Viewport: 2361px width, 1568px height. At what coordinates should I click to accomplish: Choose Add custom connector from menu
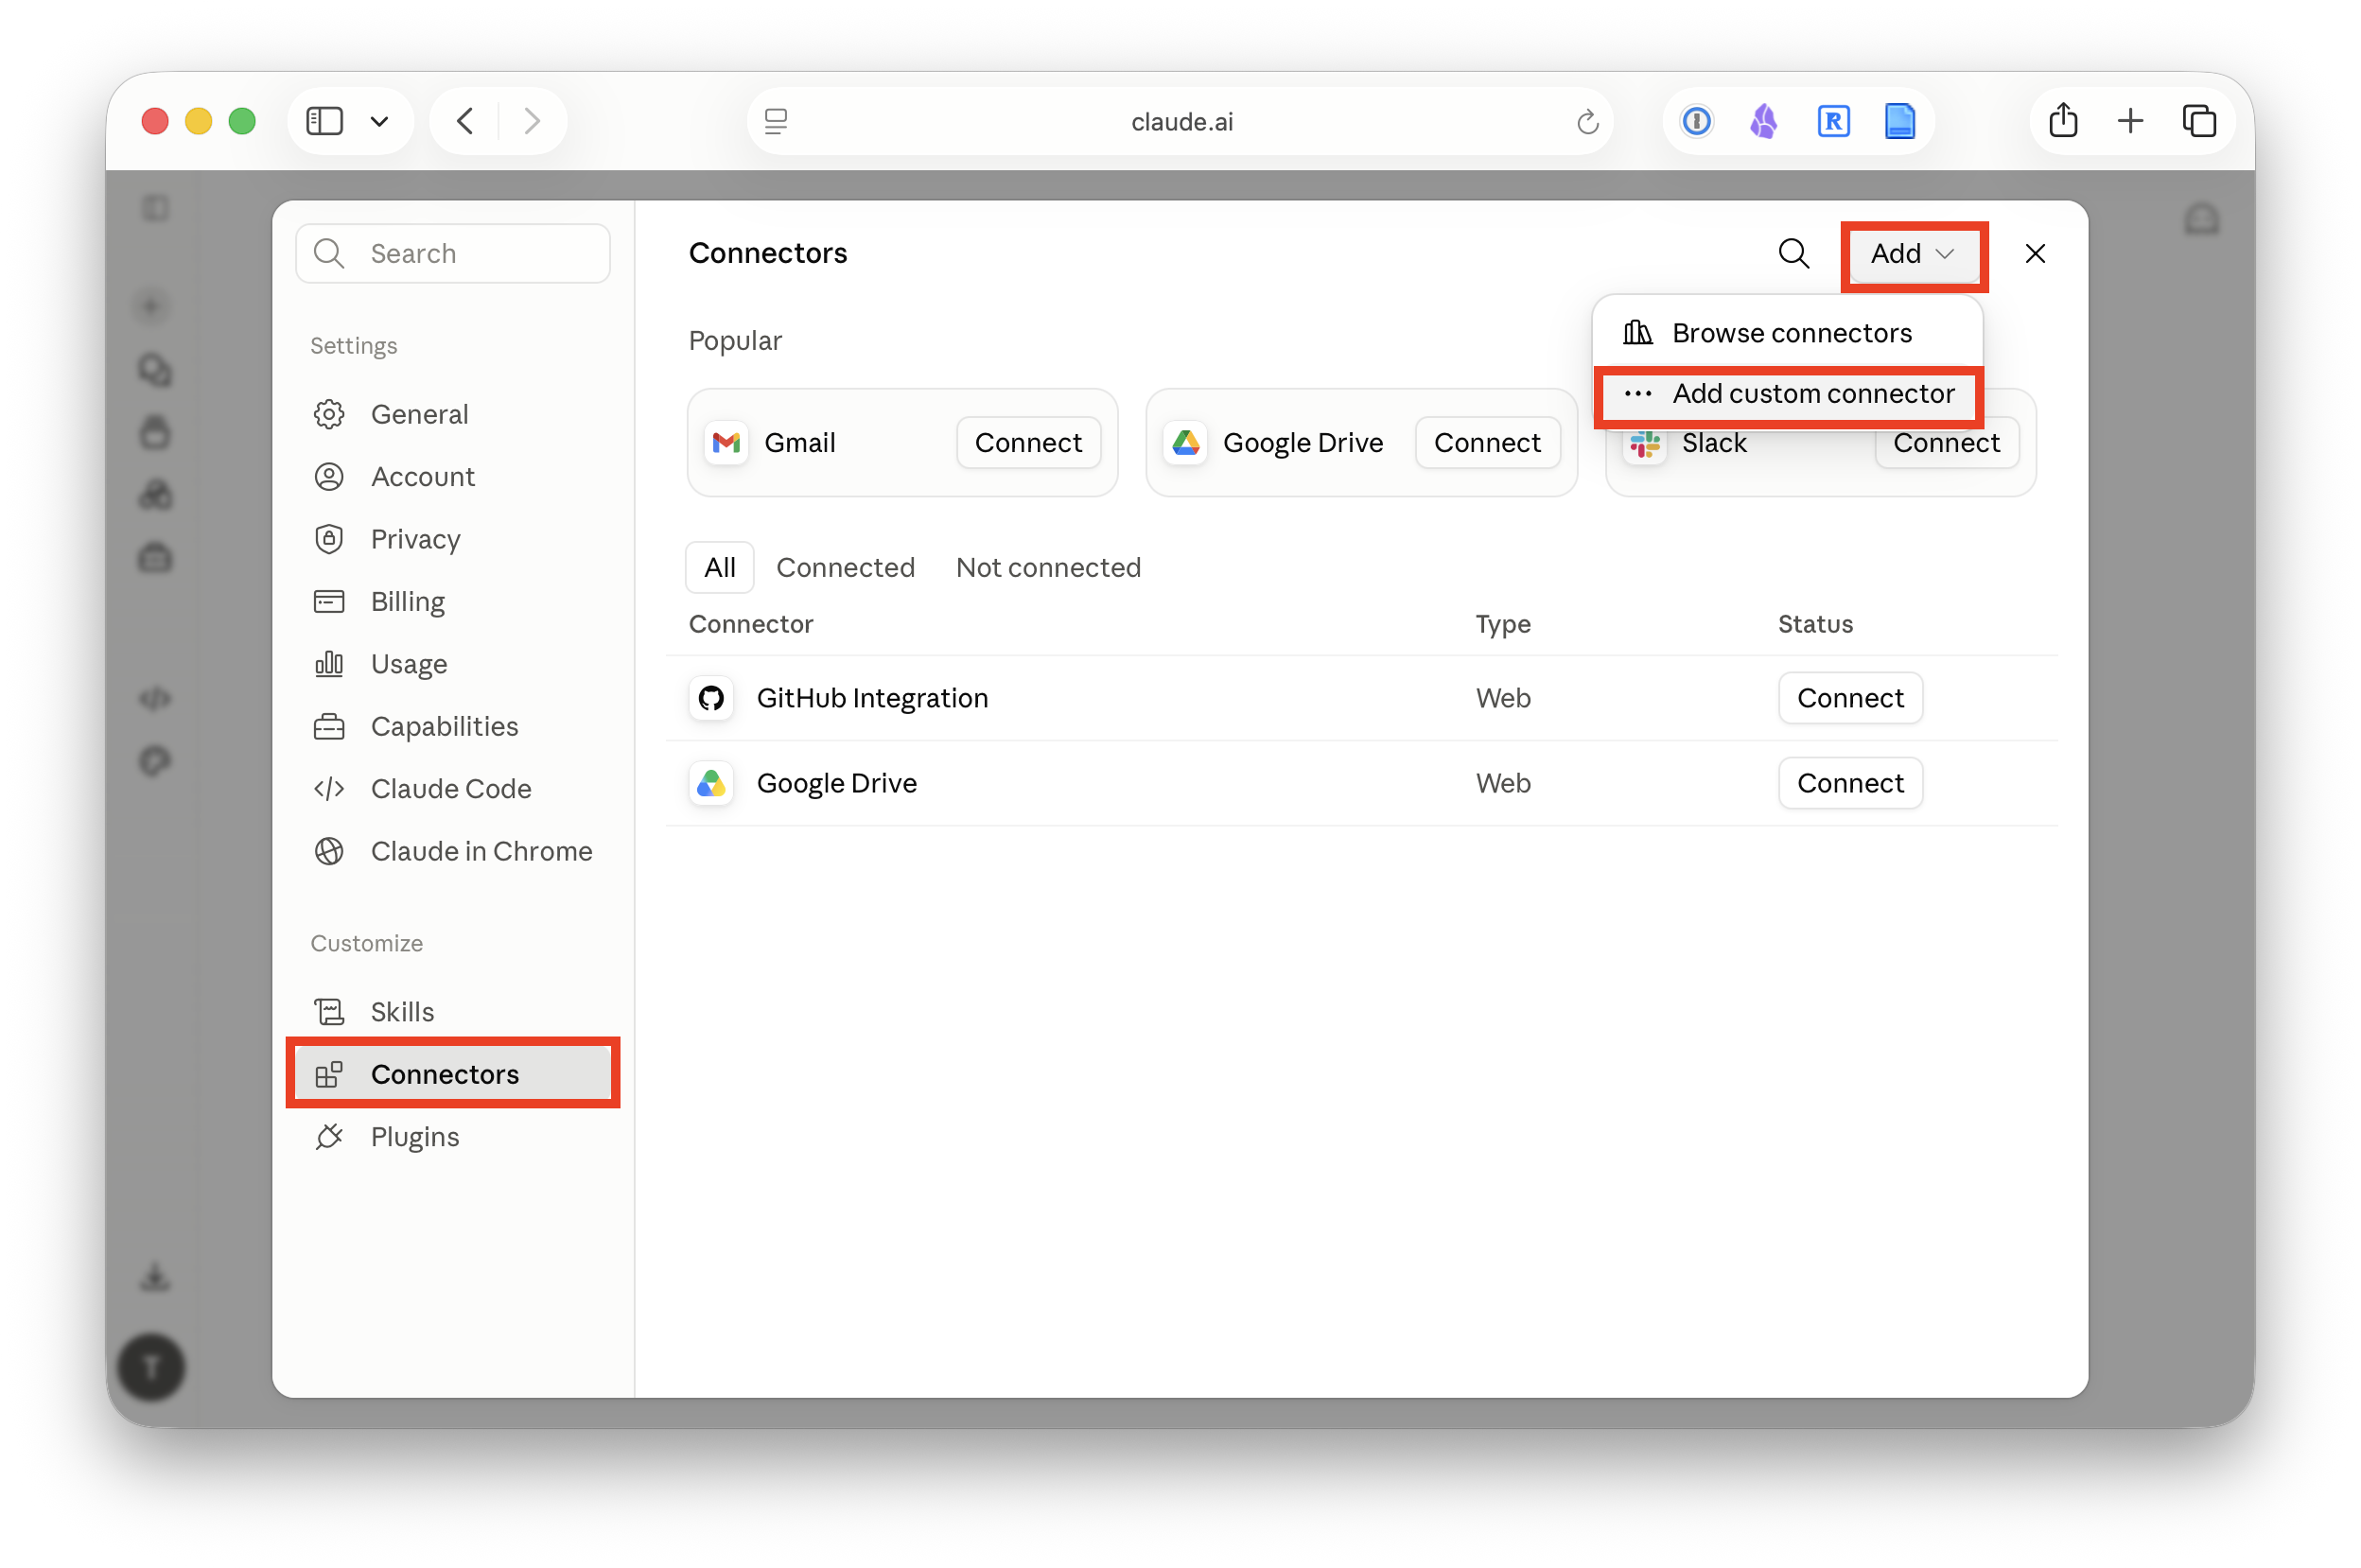click(1787, 394)
